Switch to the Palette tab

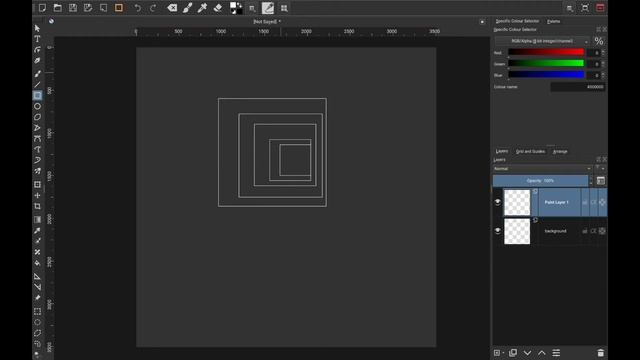click(553, 21)
